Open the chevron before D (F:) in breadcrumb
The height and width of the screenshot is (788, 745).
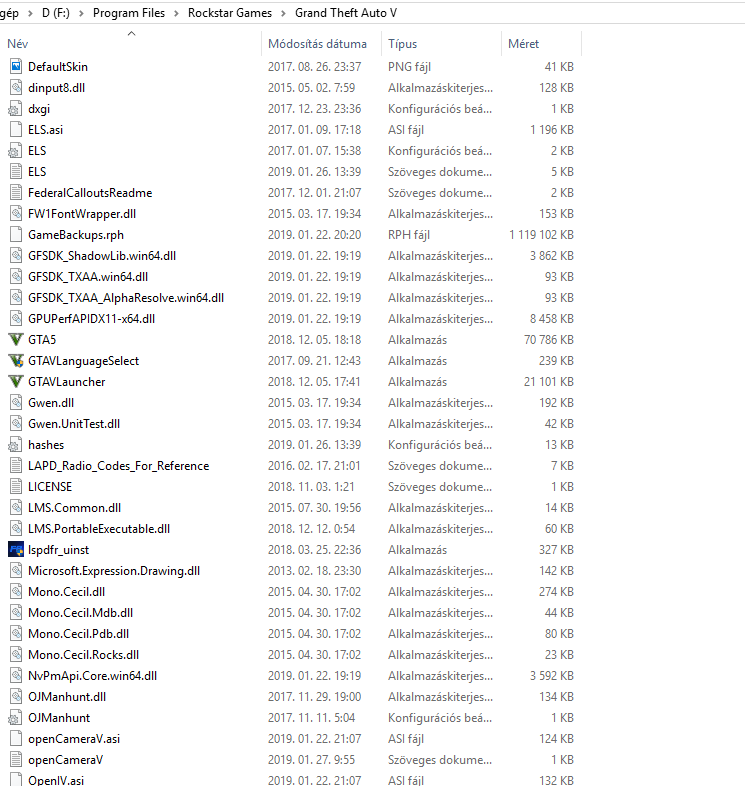pyautogui.click(x=30, y=13)
